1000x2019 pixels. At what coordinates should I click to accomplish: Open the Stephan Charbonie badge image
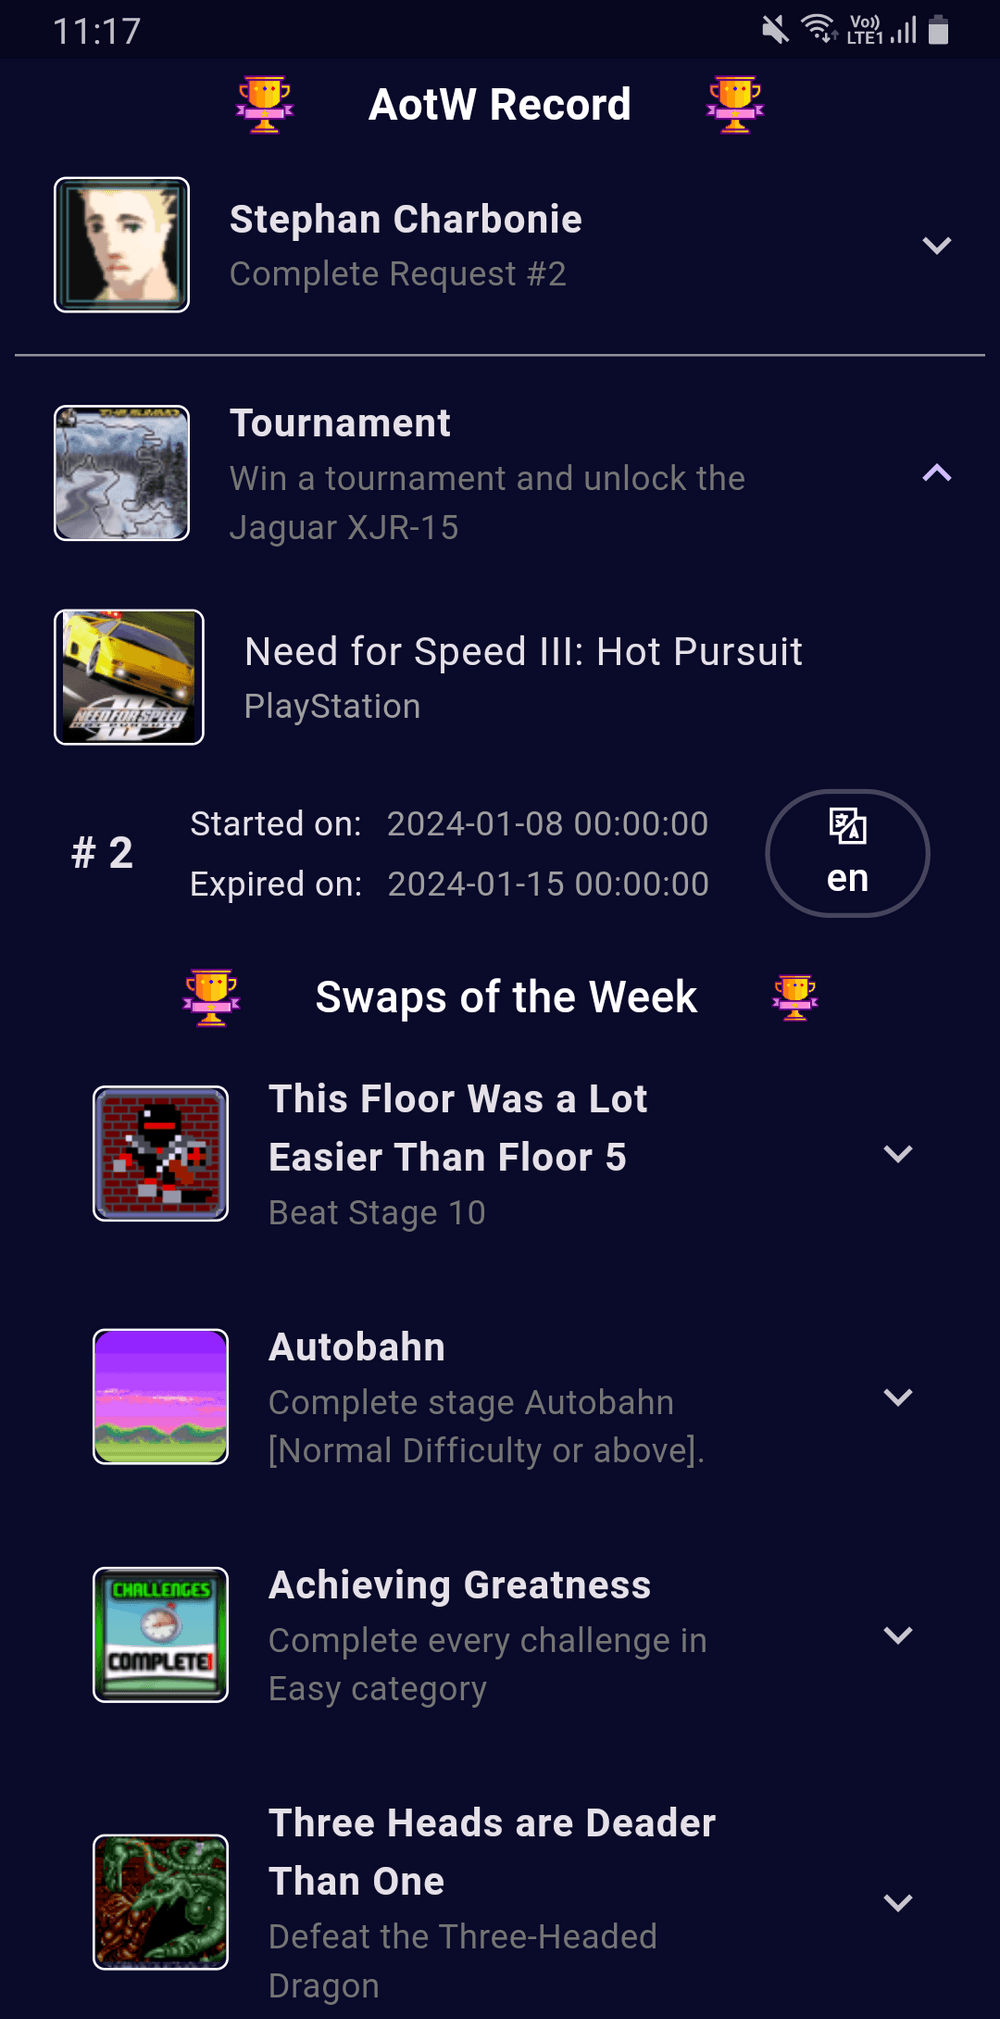coord(122,245)
